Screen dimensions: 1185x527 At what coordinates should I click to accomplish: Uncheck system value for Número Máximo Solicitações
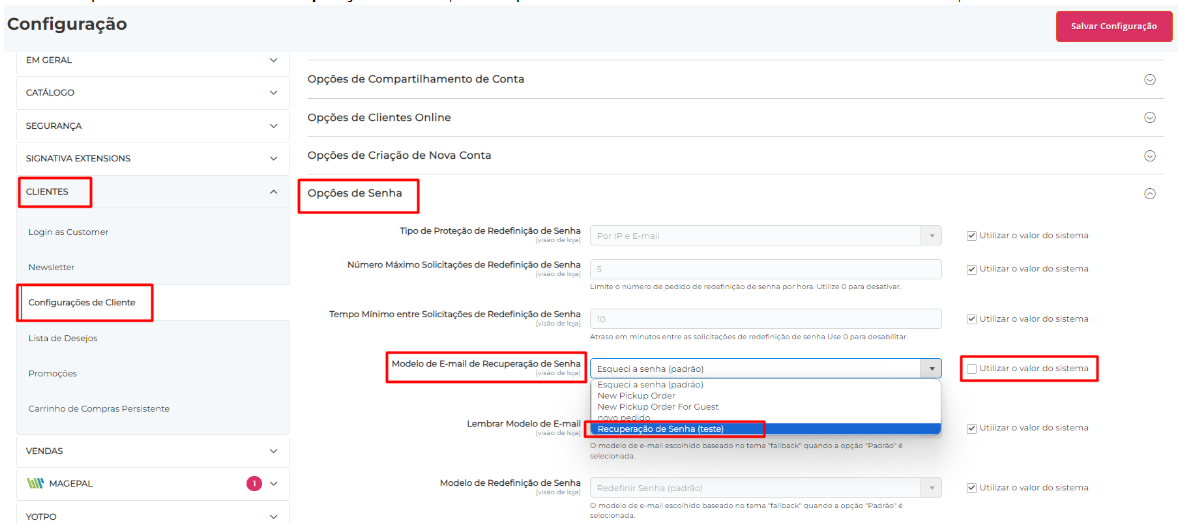pyautogui.click(x=972, y=269)
